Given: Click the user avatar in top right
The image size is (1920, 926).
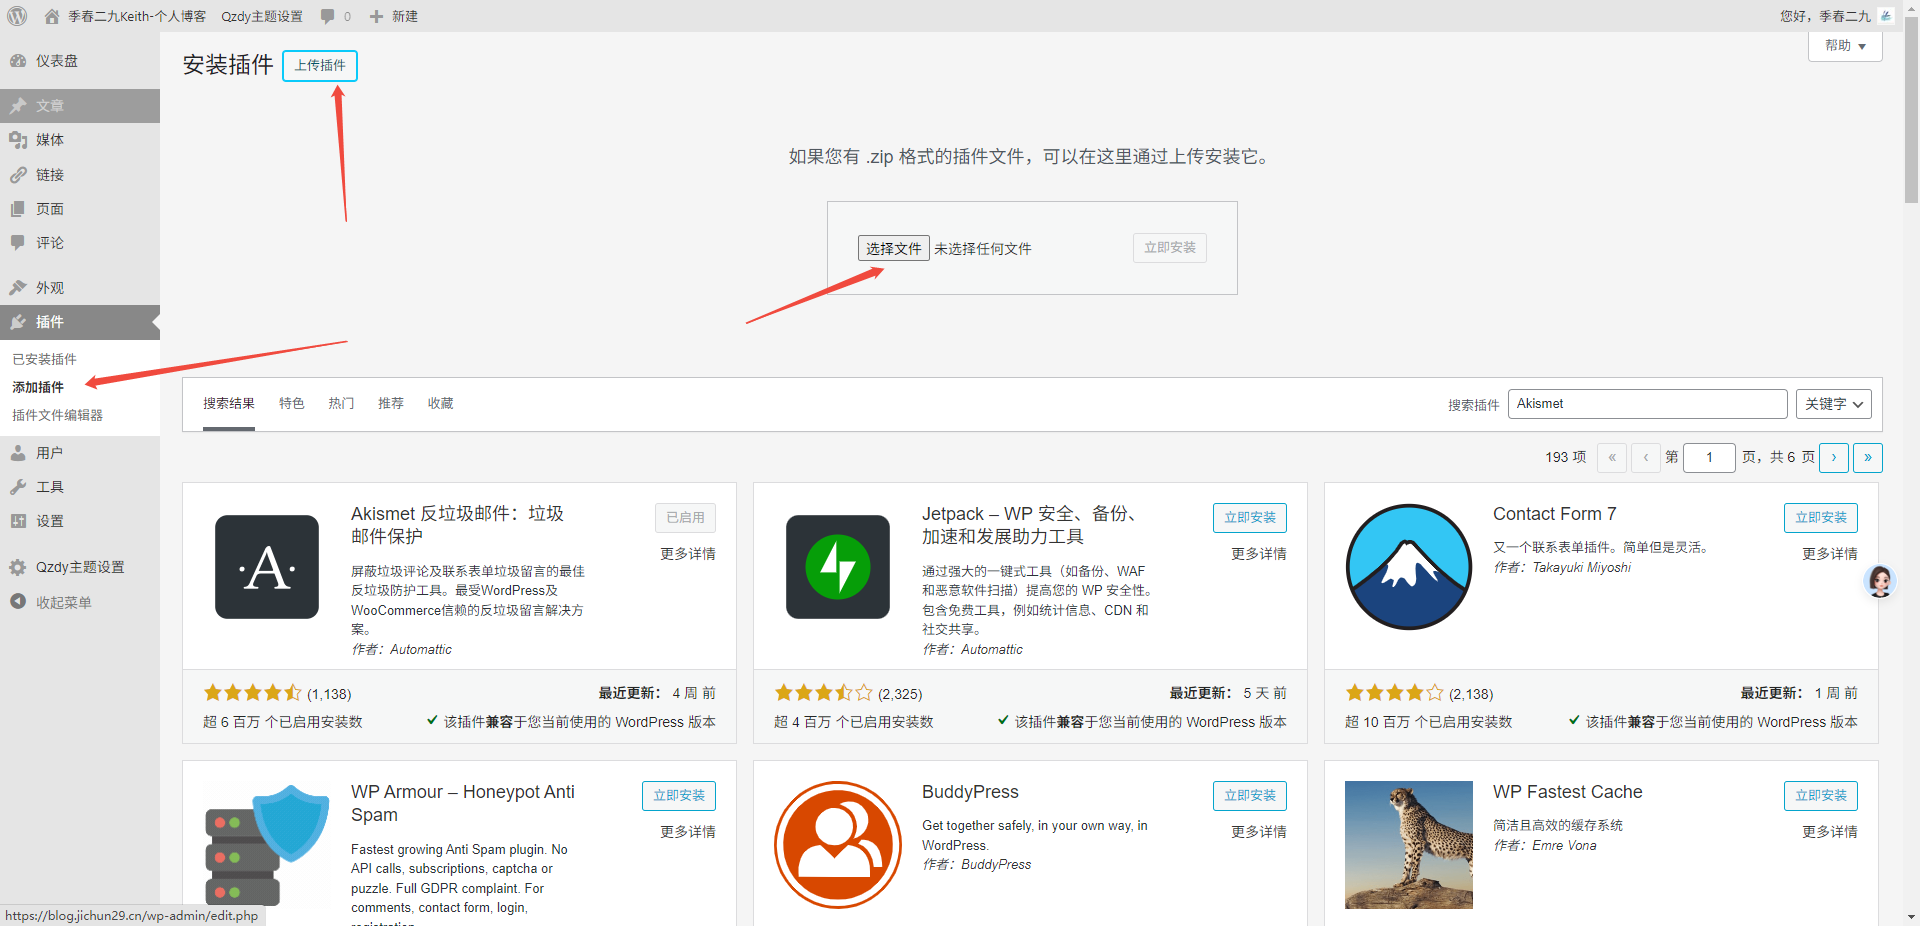Looking at the screenshot, I should tap(1886, 16).
